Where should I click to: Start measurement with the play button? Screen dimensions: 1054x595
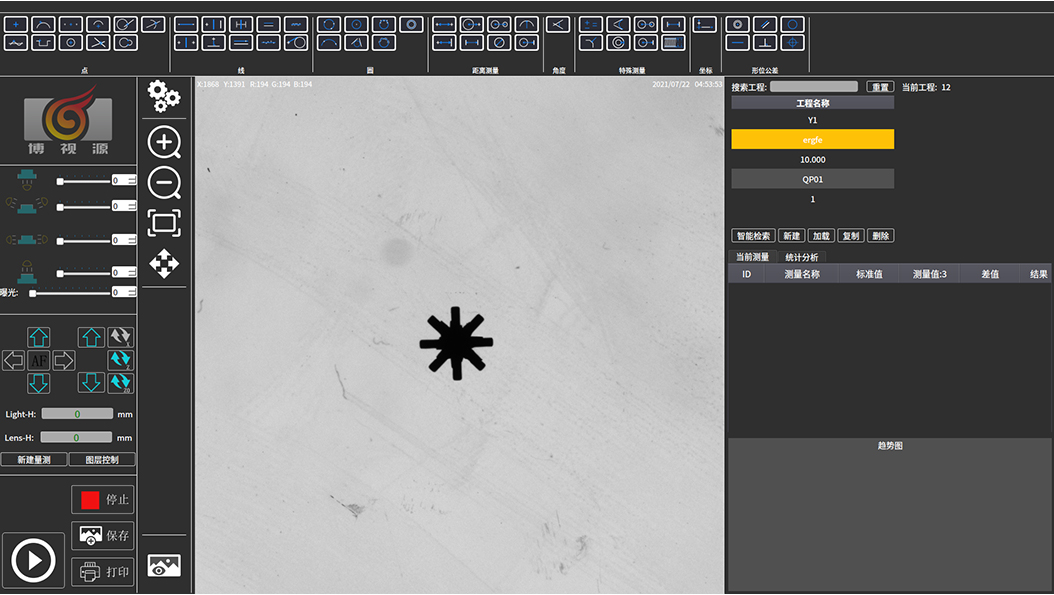pos(33,560)
